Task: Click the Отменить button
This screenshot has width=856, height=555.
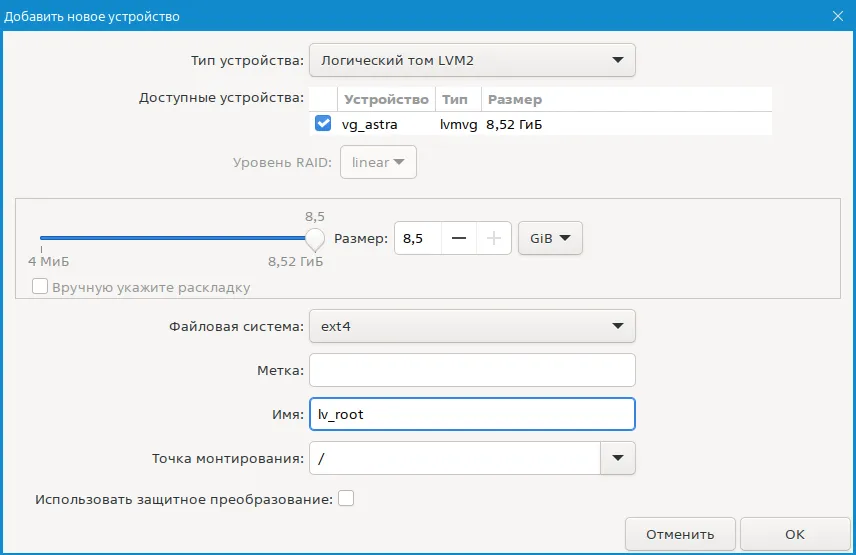Action: point(680,534)
